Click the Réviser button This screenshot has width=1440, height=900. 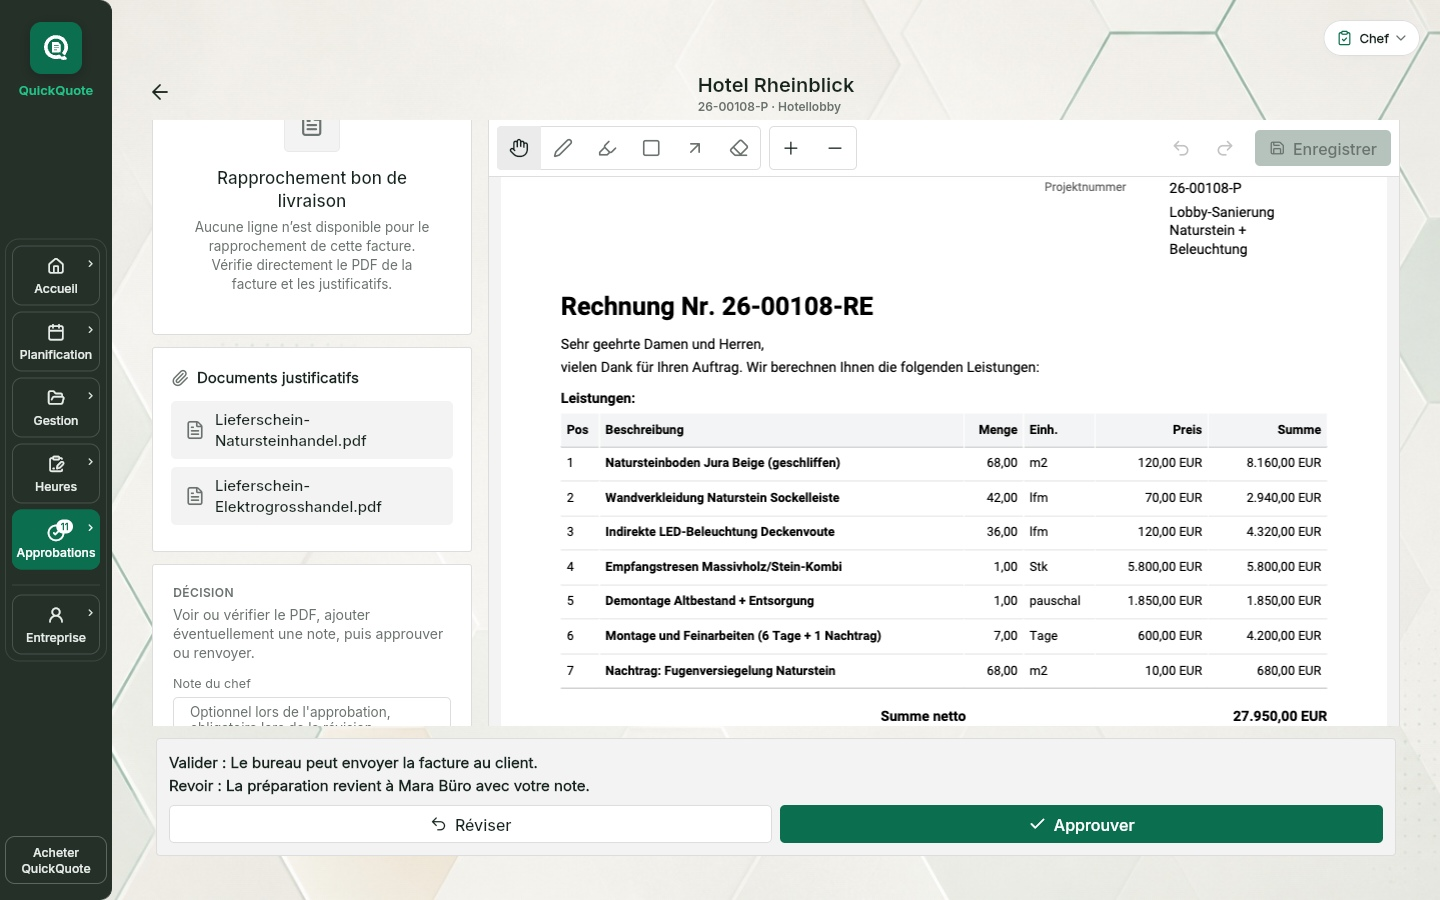470,824
